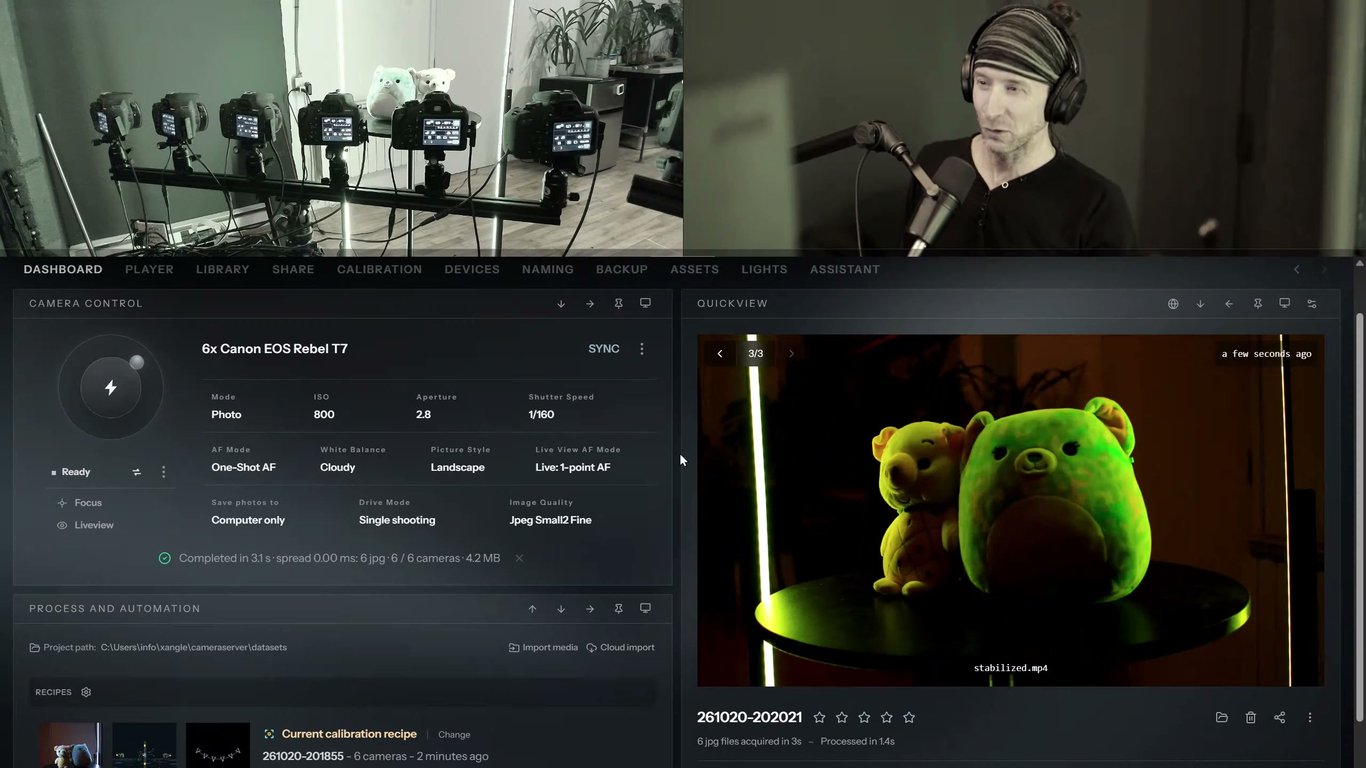The width and height of the screenshot is (1366, 768).
Task: Move Process and Automation panel up
Action: point(533,608)
